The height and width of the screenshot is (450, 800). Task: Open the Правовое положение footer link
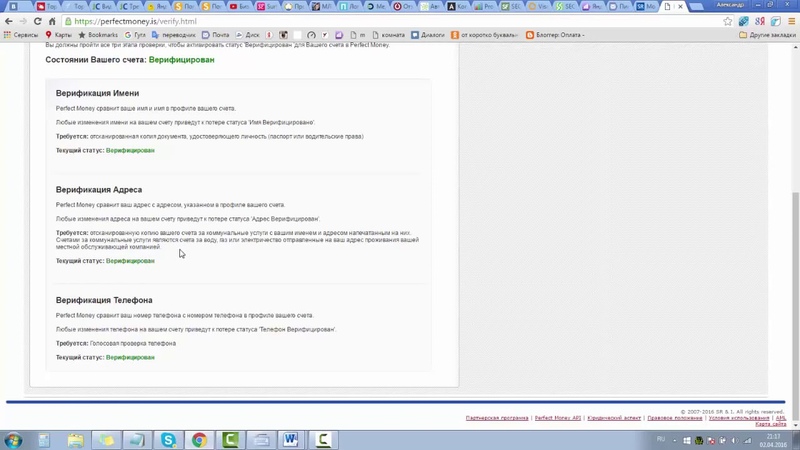[x=674, y=418]
